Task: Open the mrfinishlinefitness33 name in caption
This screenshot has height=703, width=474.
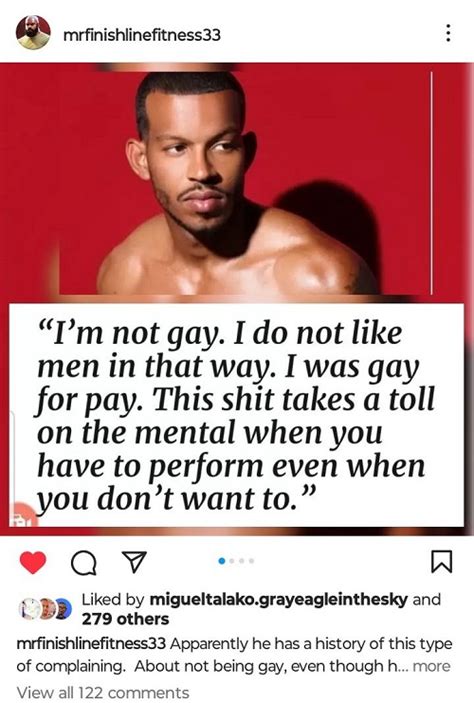Action: tap(91, 644)
